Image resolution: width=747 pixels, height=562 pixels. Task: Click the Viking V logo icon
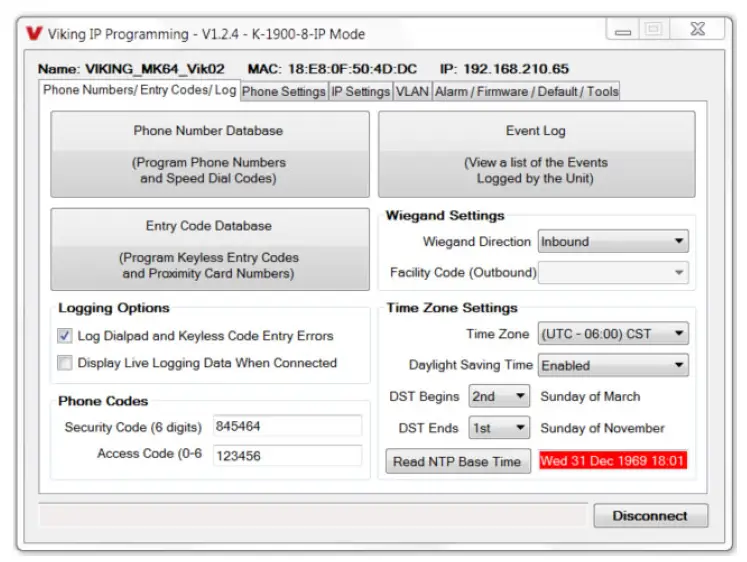tap(34, 33)
